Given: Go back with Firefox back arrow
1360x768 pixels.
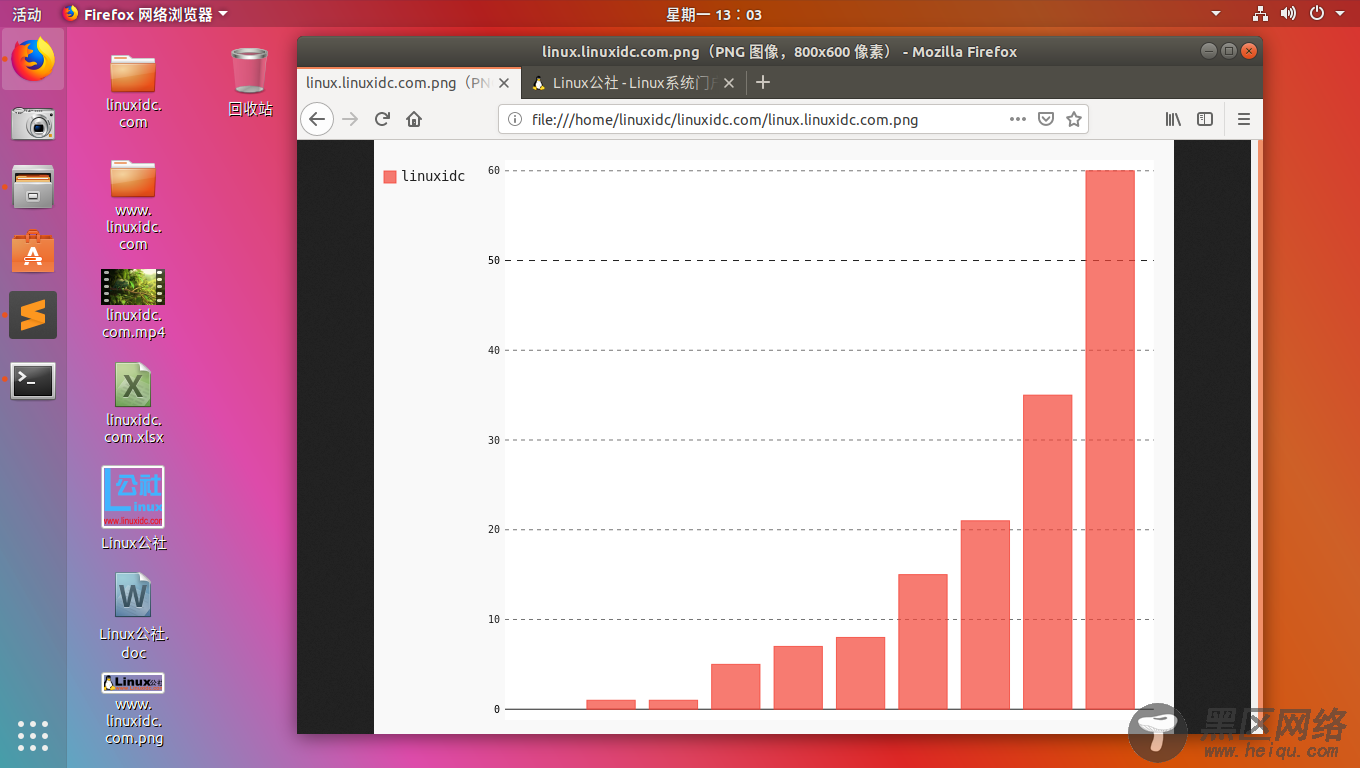Looking at the screenshot, I should click(317, 119).
